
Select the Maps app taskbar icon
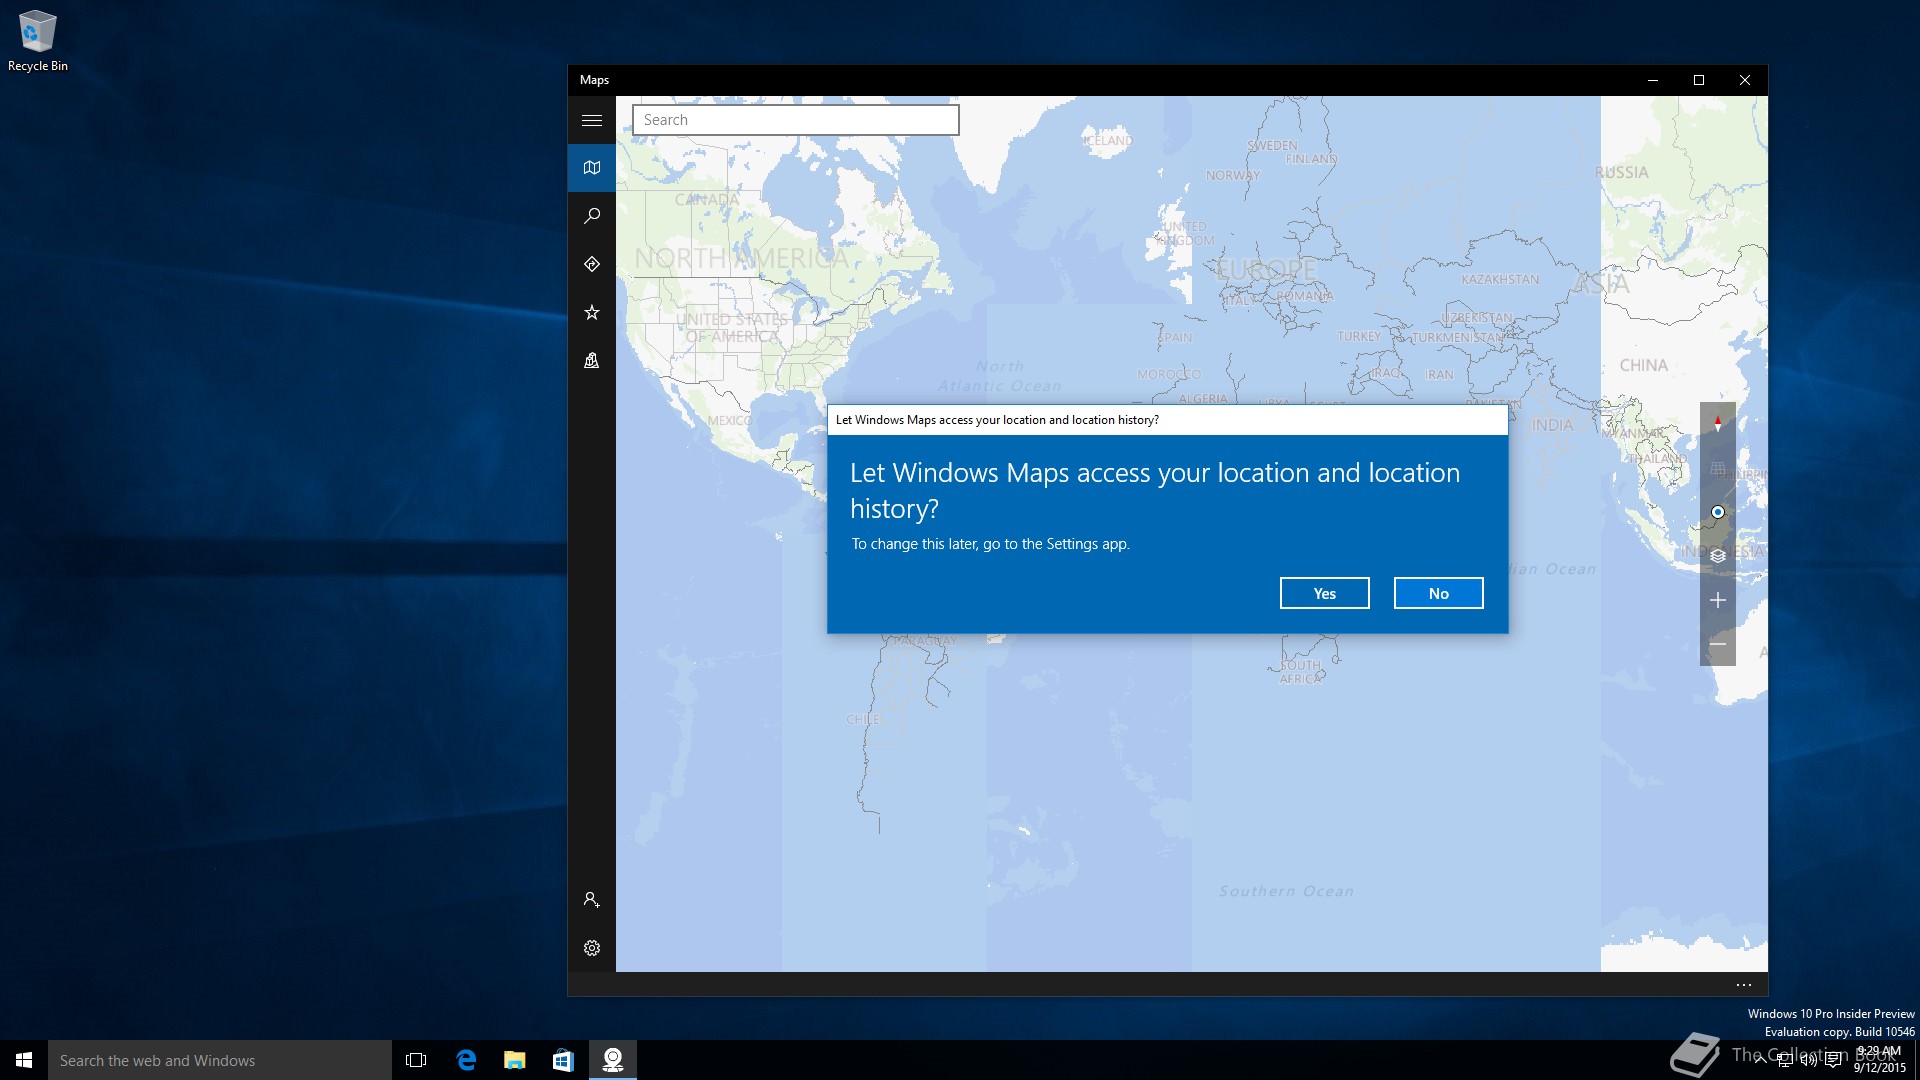point(612,1060)
